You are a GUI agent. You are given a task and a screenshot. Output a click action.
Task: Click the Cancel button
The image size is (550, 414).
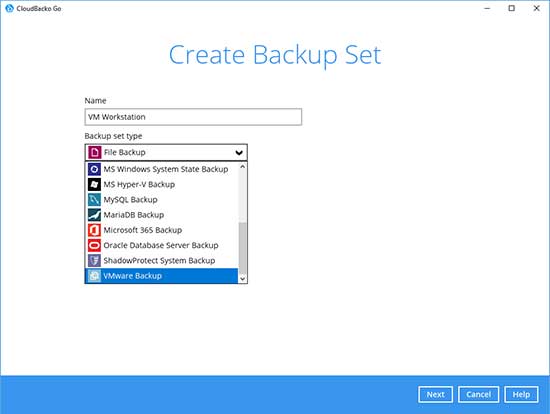(x=478, y=395)
